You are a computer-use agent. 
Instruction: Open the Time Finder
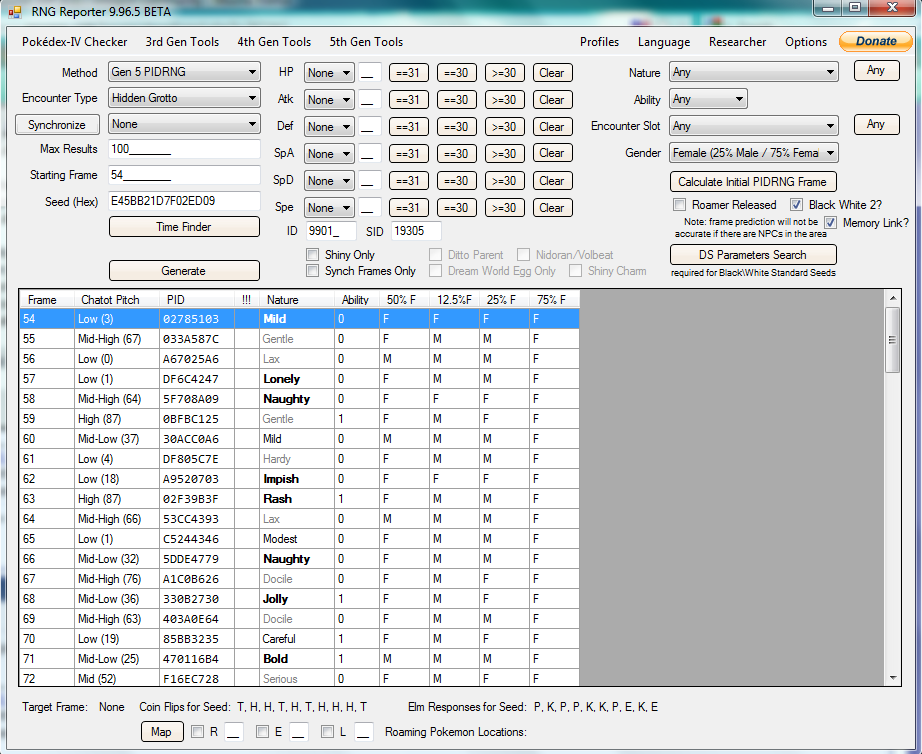184,227
